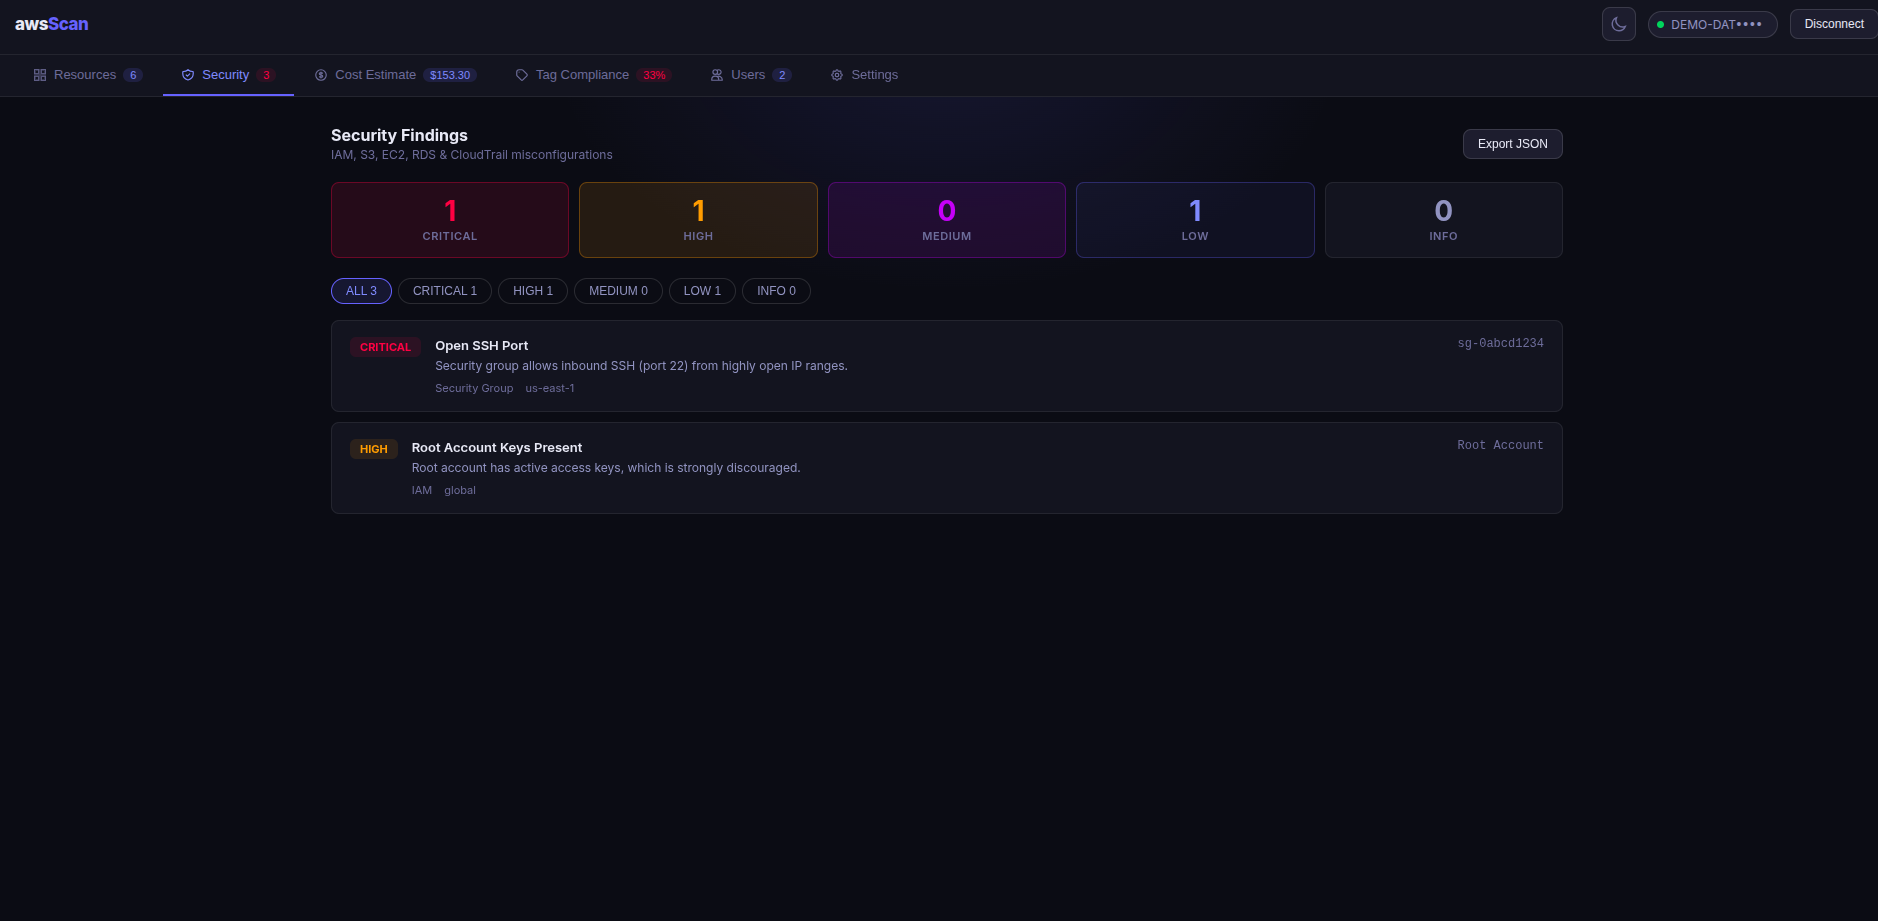Click the CRITICAL summary card

coord(450,220)
